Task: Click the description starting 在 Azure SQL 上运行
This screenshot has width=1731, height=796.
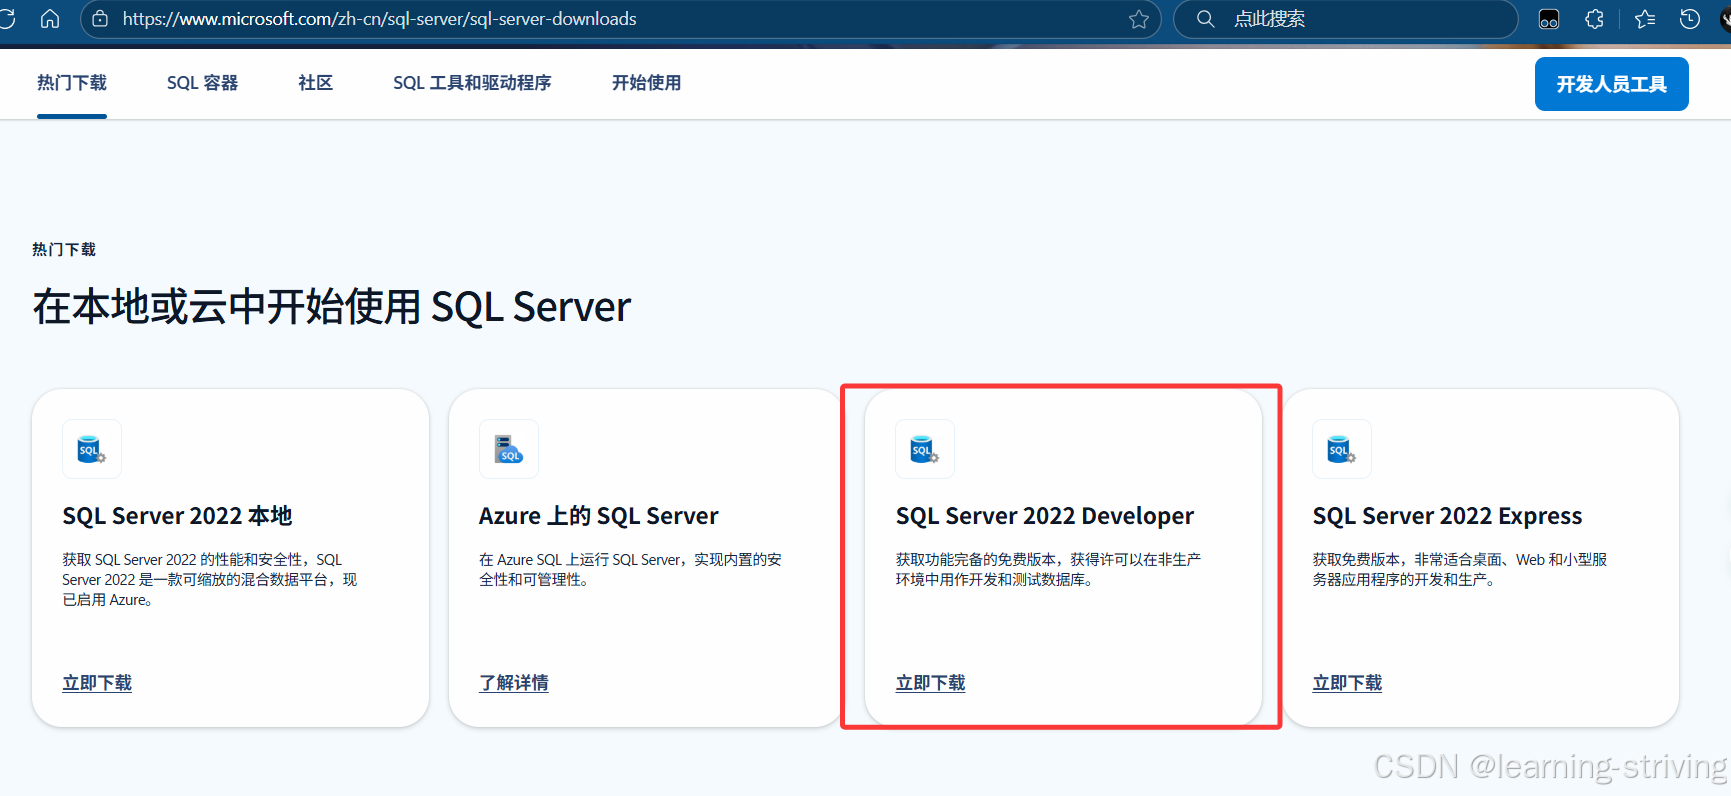Action: (630, 570)
